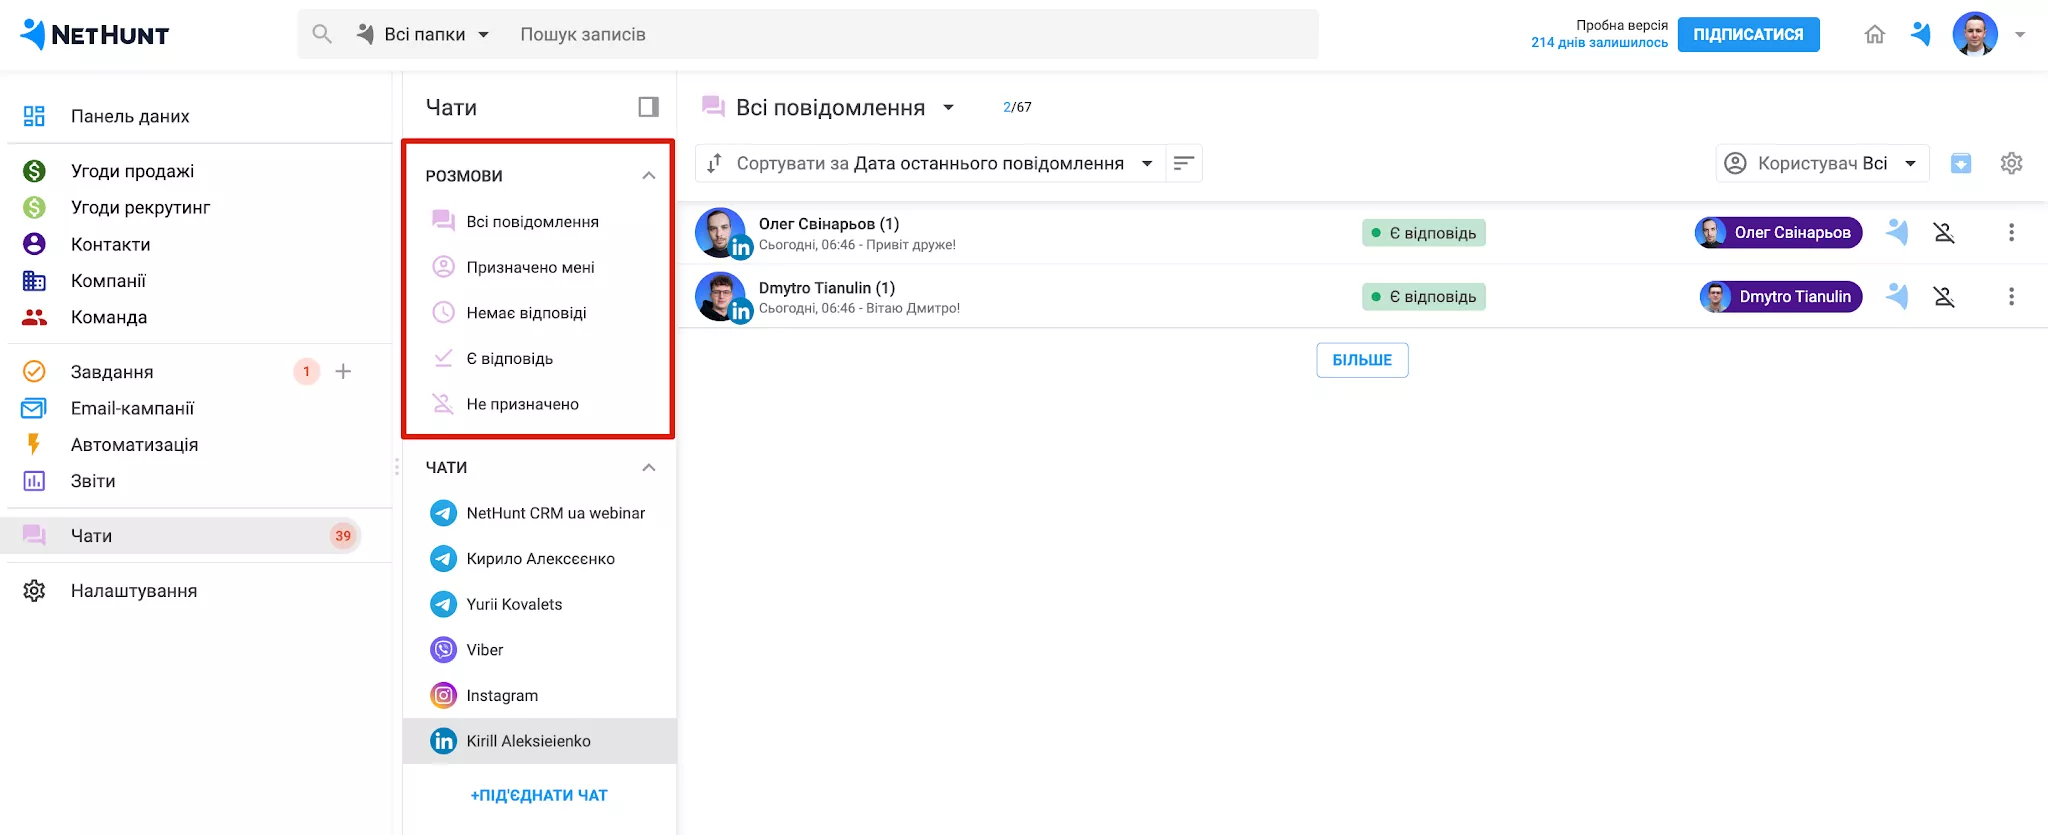Open the user profile avatar menu
The image size is (2048, 835).
[1975, 34]
